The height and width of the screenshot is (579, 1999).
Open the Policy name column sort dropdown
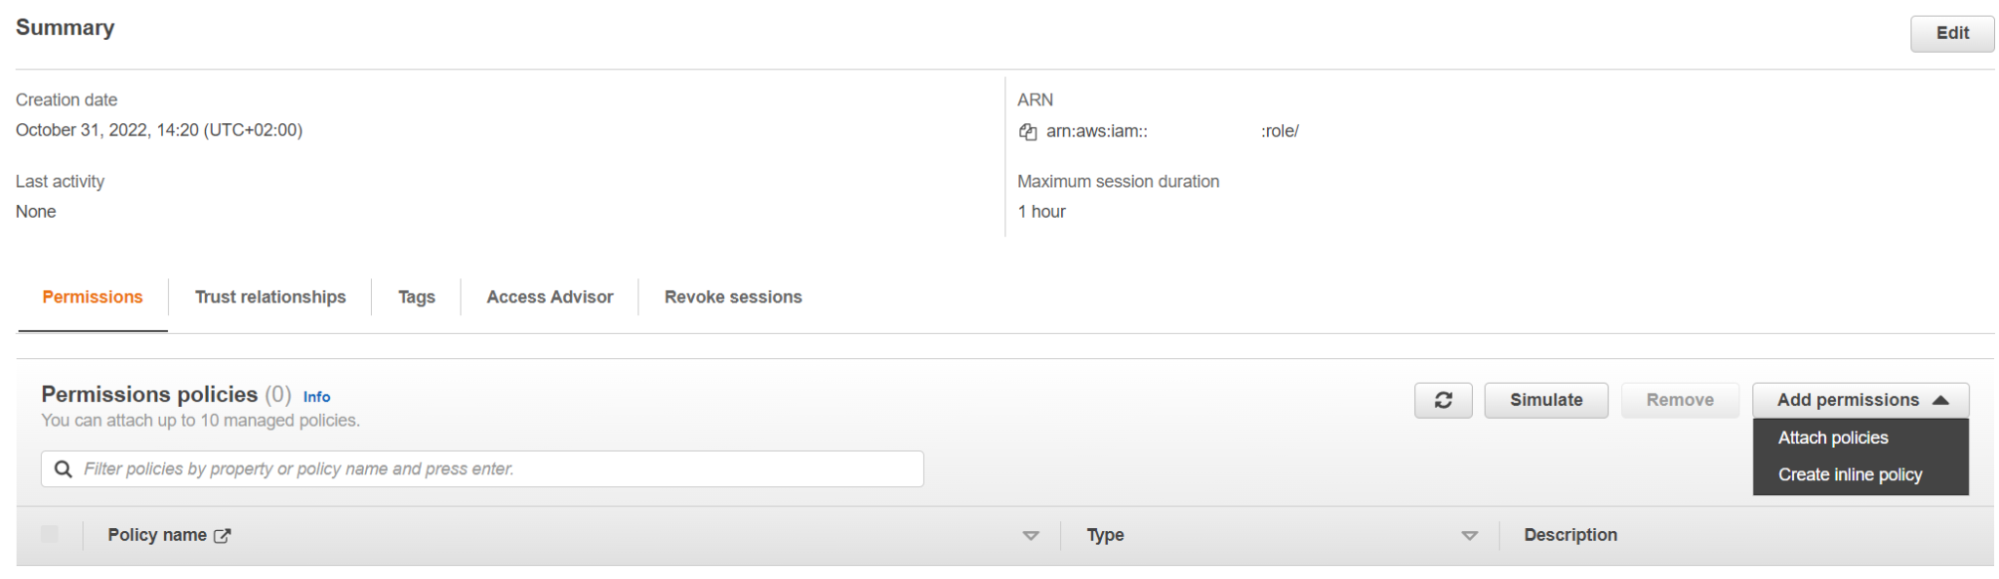pos(1030,536)
